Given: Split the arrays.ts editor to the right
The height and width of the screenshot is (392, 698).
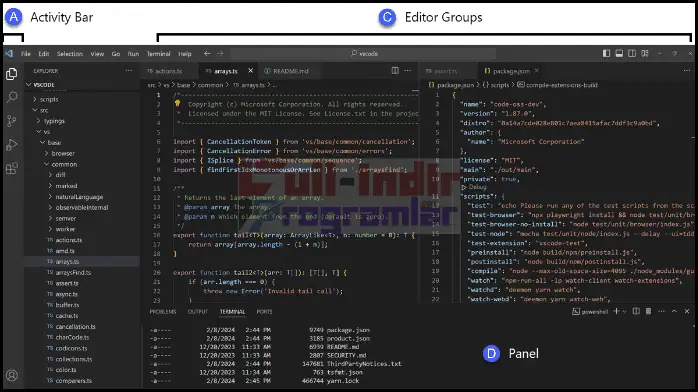Looking at the screenshot, I should (395, 71).
